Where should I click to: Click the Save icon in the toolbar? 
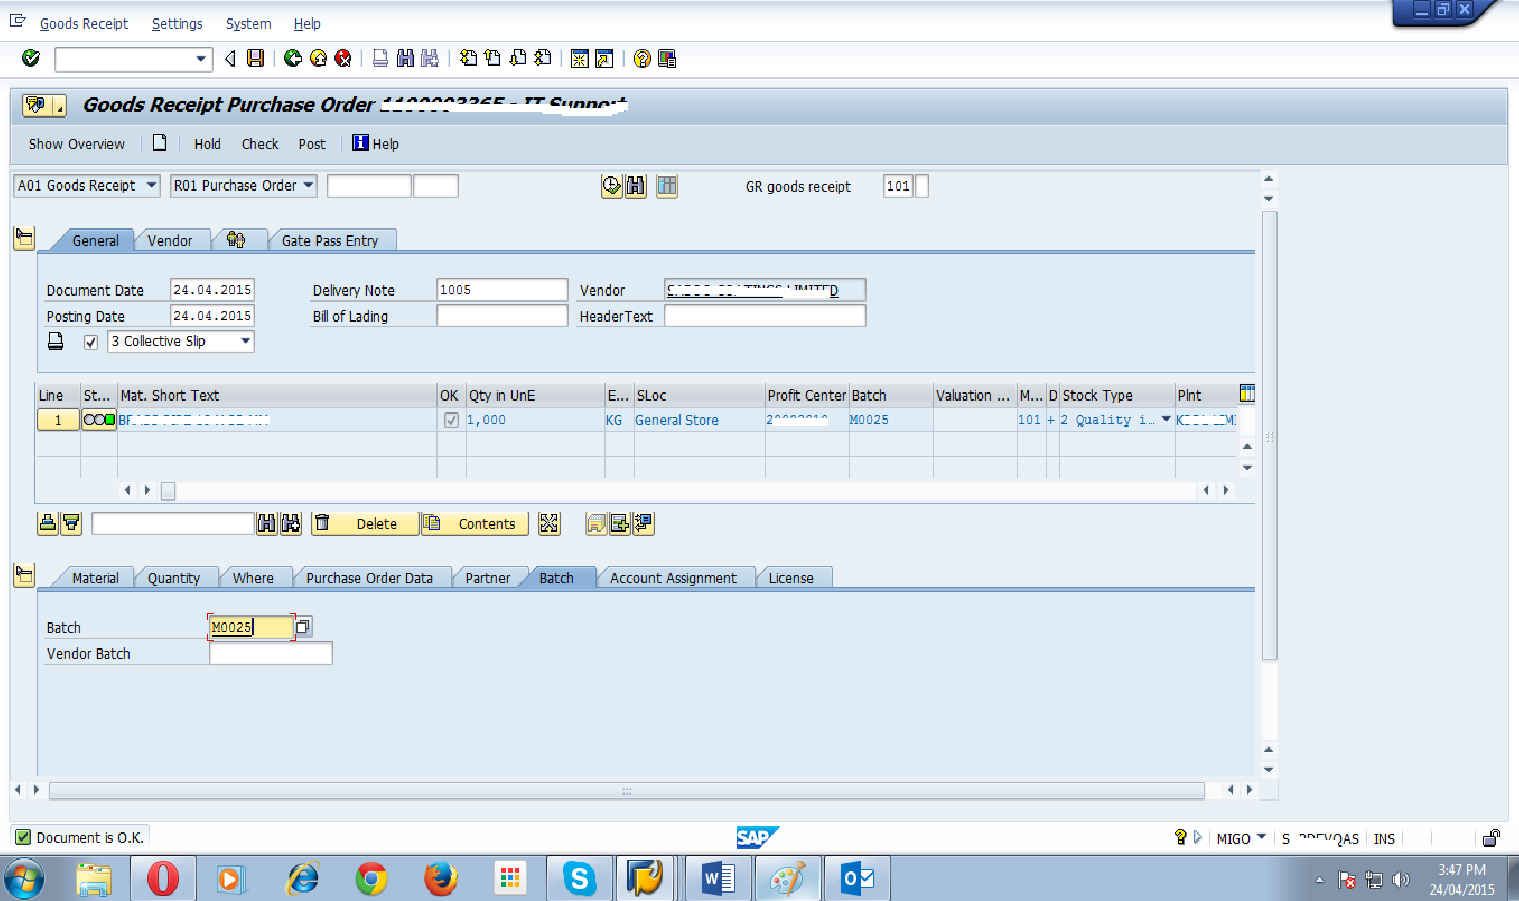pos(255,58)
